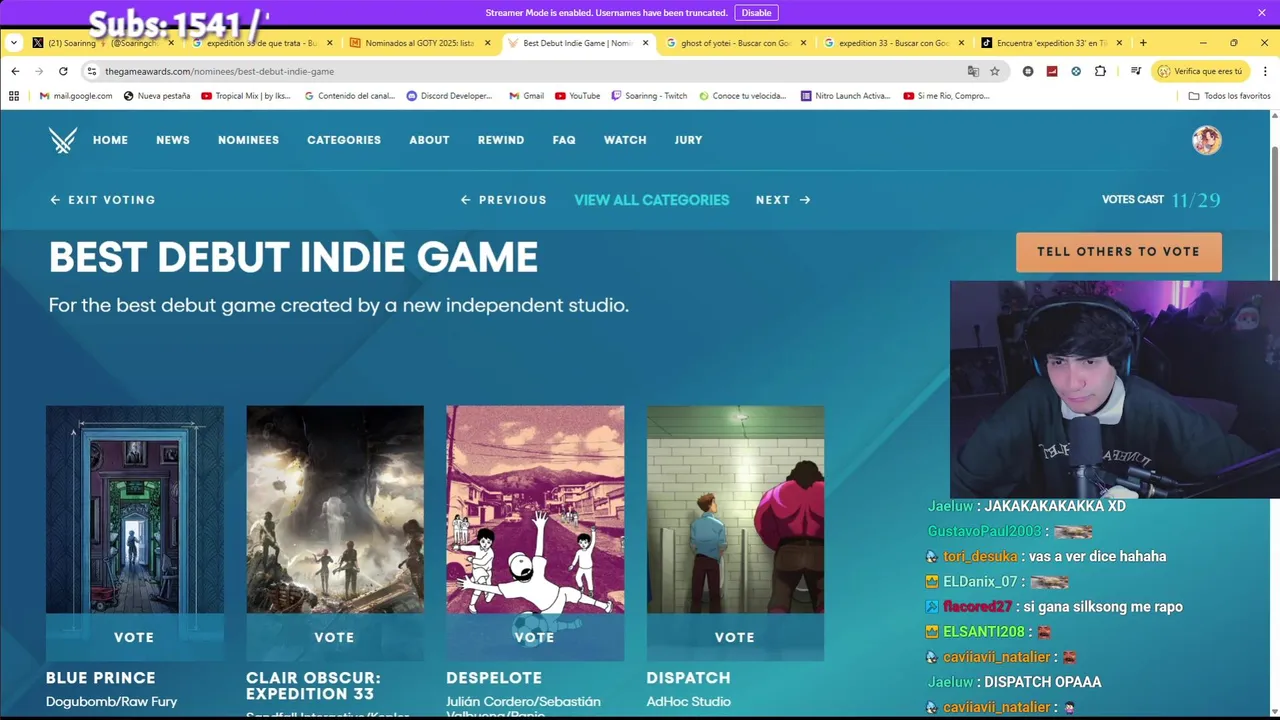Open Nitro Launch Activa bookmark
1280x720 pixels.
845,96
